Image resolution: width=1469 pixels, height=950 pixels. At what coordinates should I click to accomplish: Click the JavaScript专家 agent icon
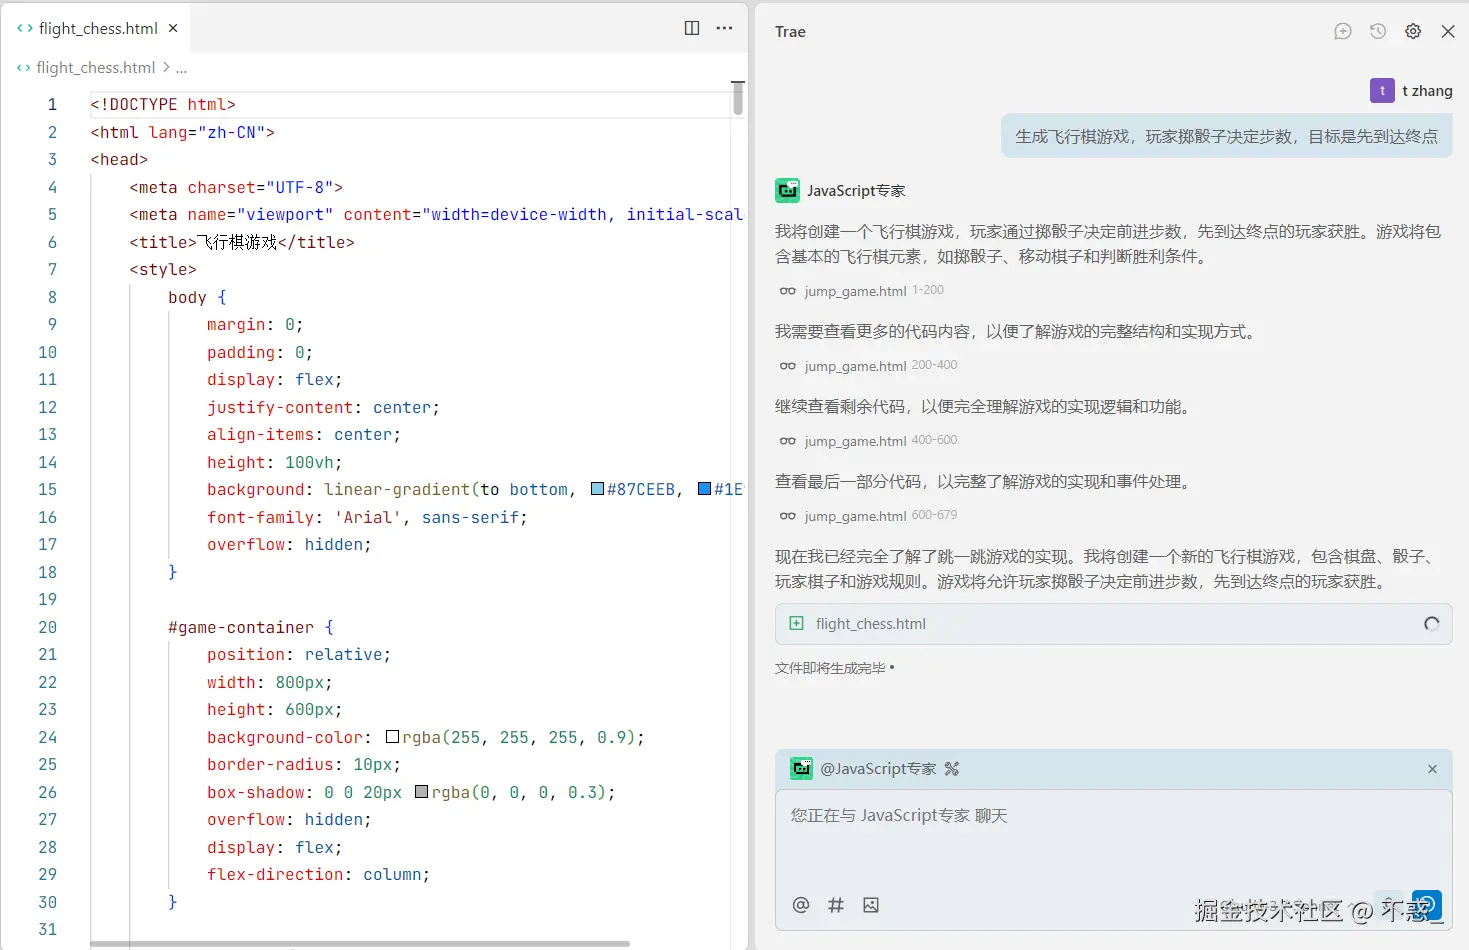point(787,190)
